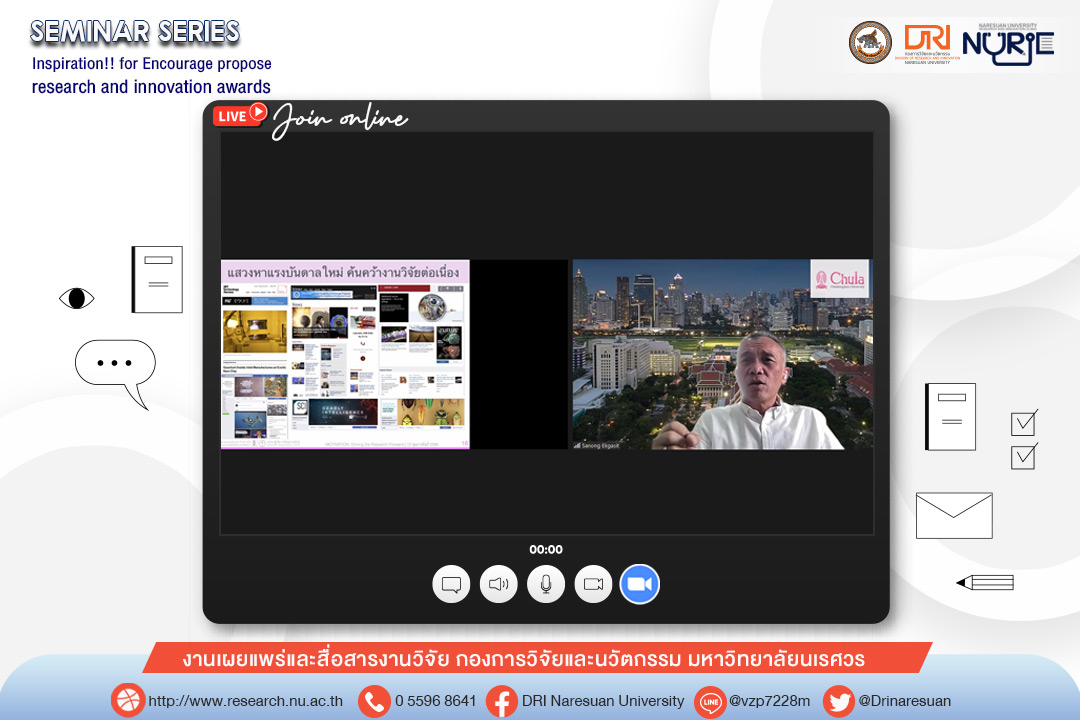Click the upper checked checkbox graphic
The height and width of the screenshot is (720, 1080).
pos(1024,423)
